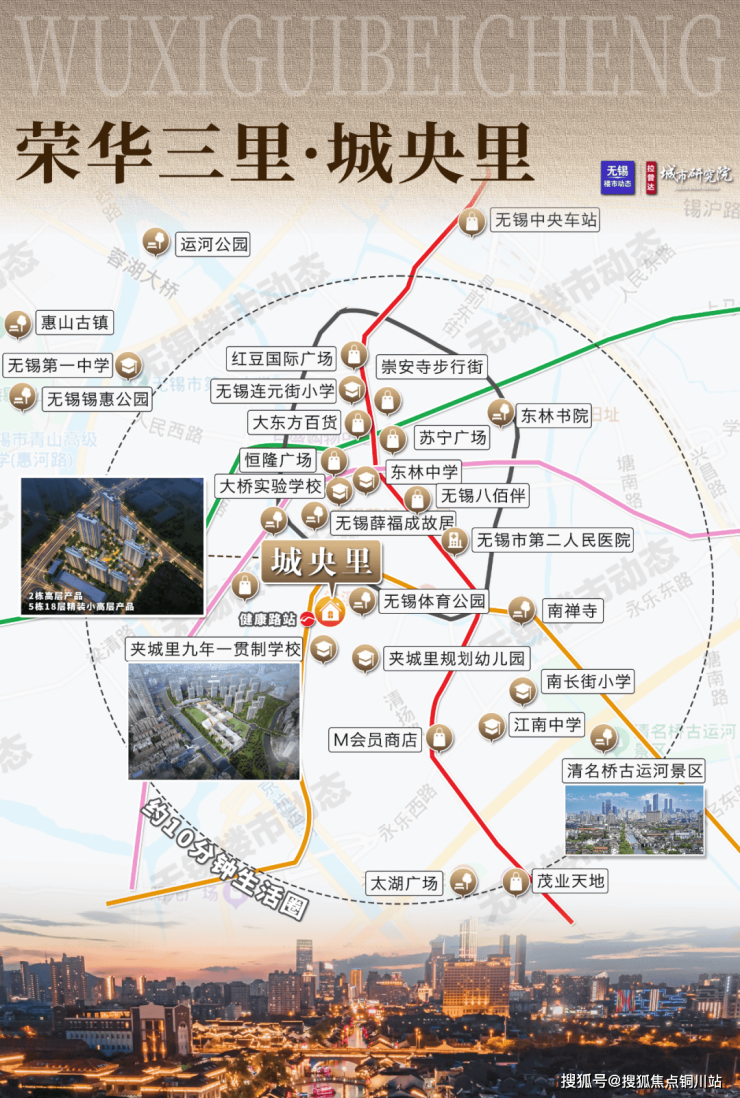740x1098 pixels.
Task: Click the shopping bag icon by 茂业天地
Action: point(516,881)
